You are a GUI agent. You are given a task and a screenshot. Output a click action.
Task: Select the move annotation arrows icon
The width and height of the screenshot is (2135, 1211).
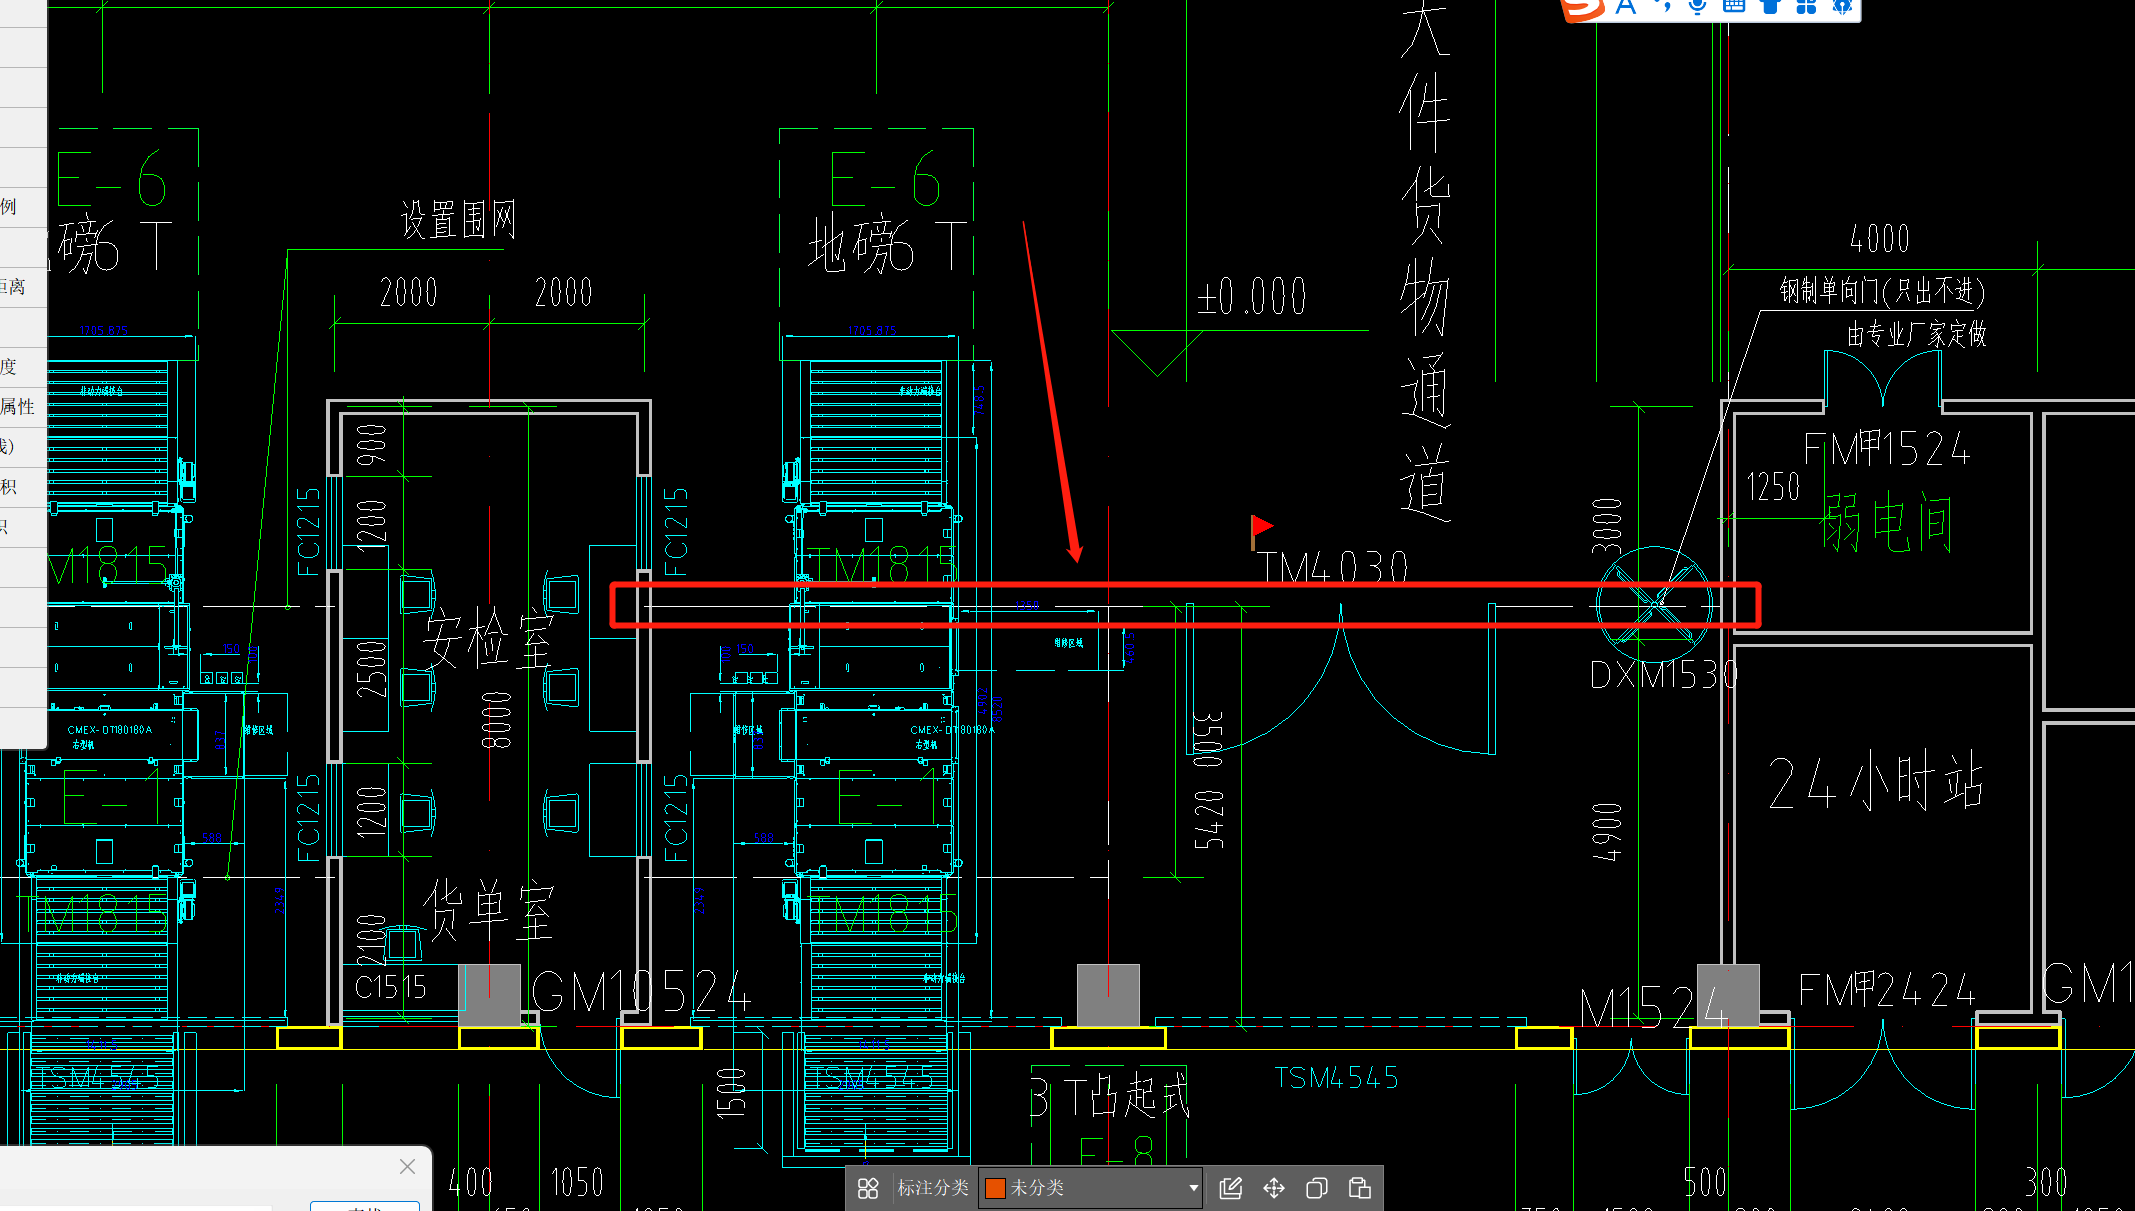1274,1188
